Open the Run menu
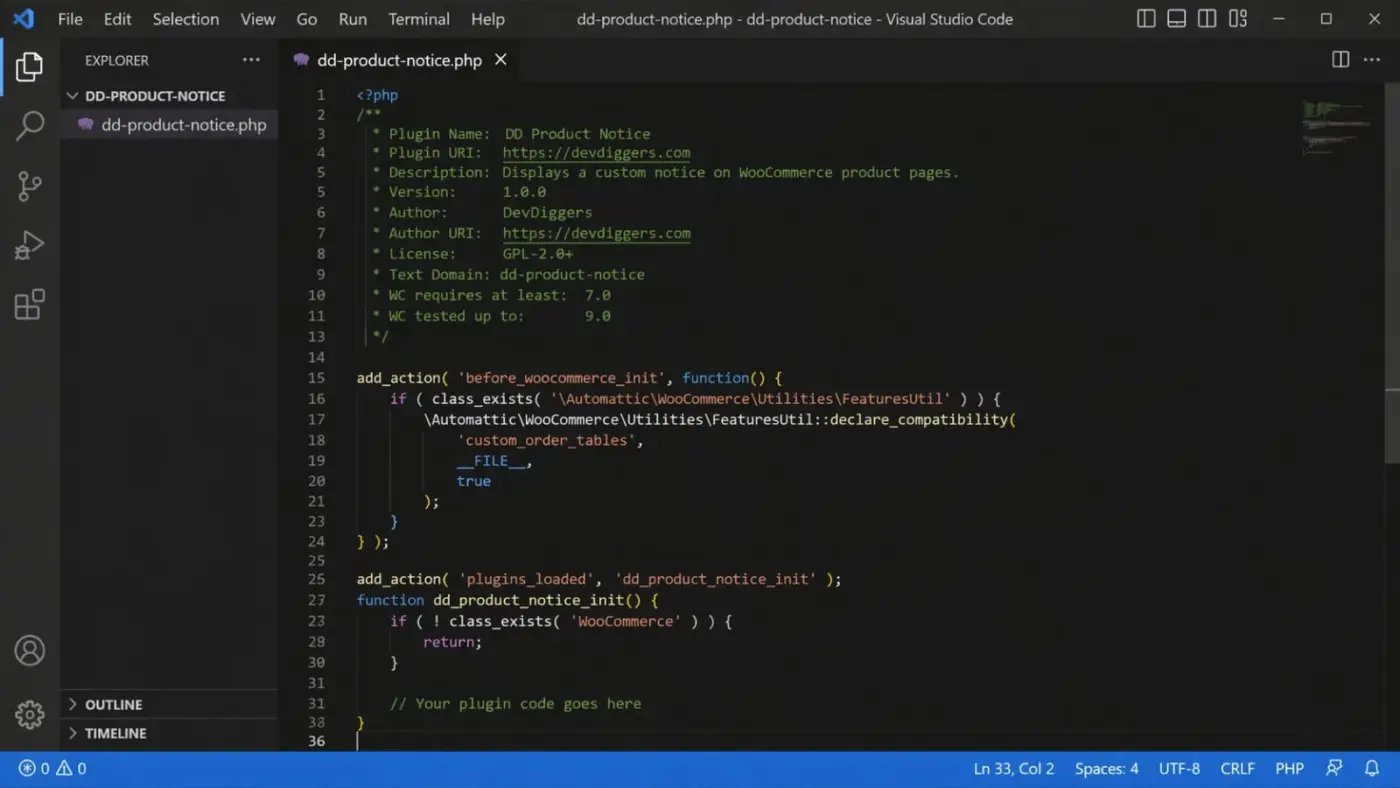 [353, 19]
